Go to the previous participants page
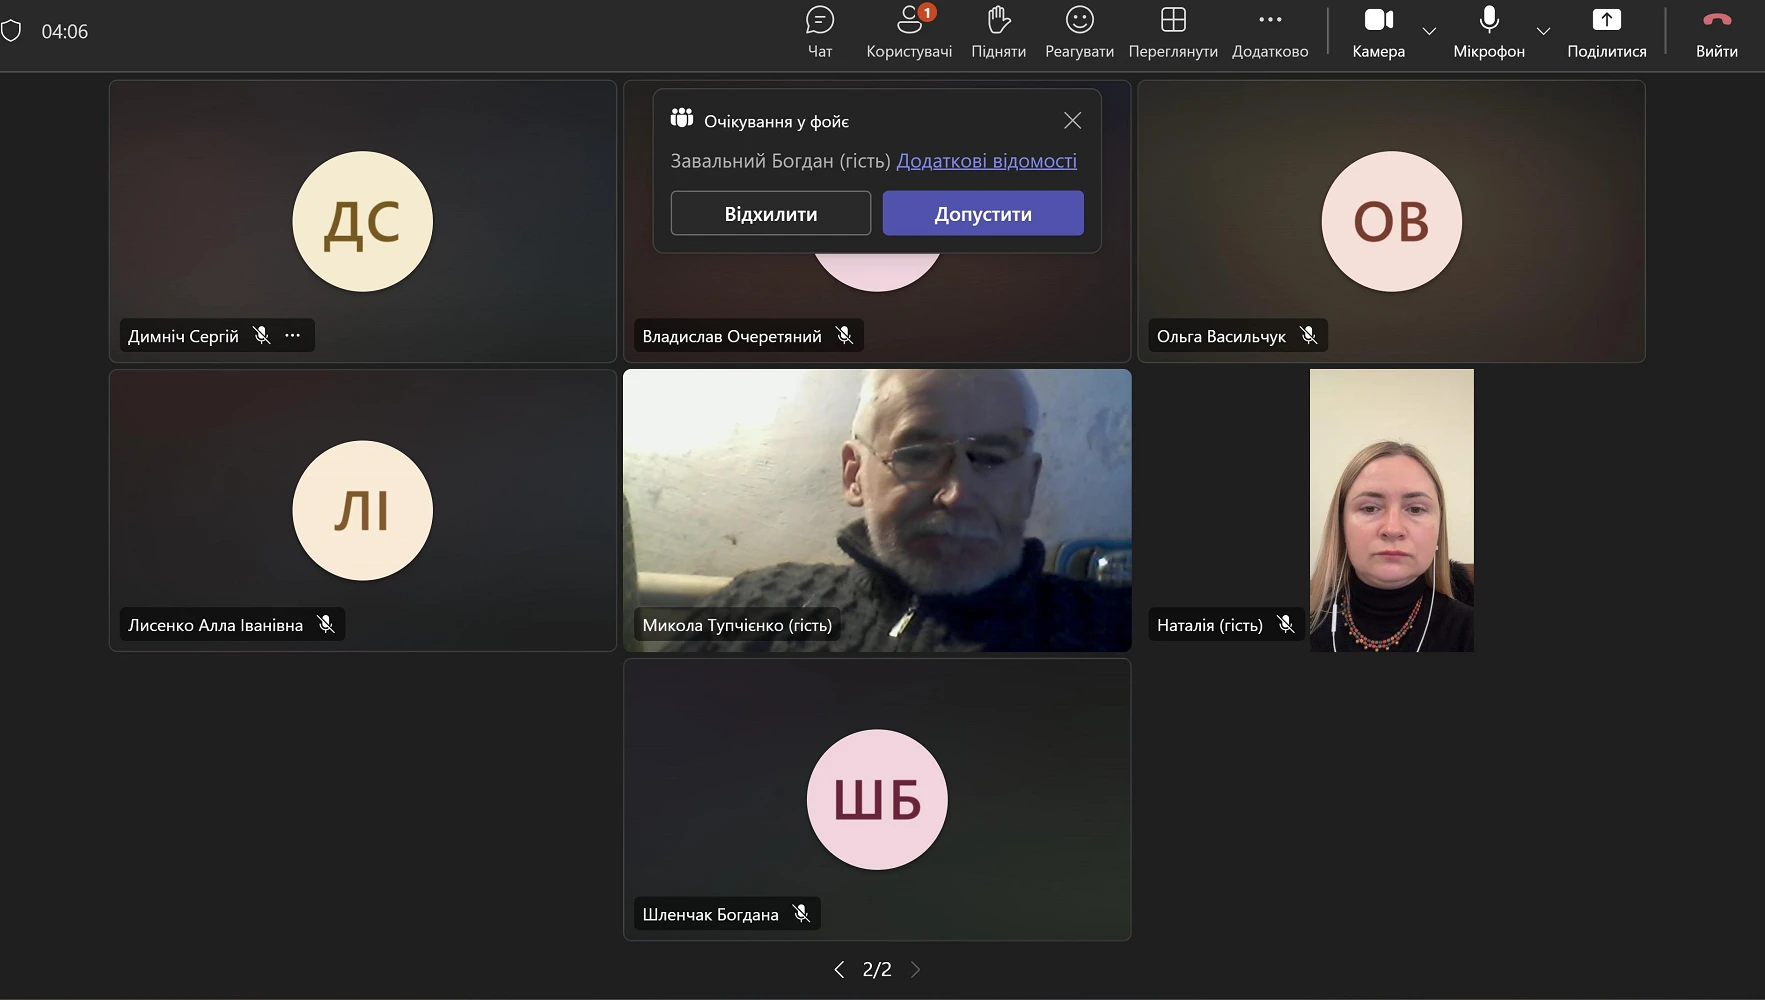This screenshot has width=1765, height=1000. point(839,969)
